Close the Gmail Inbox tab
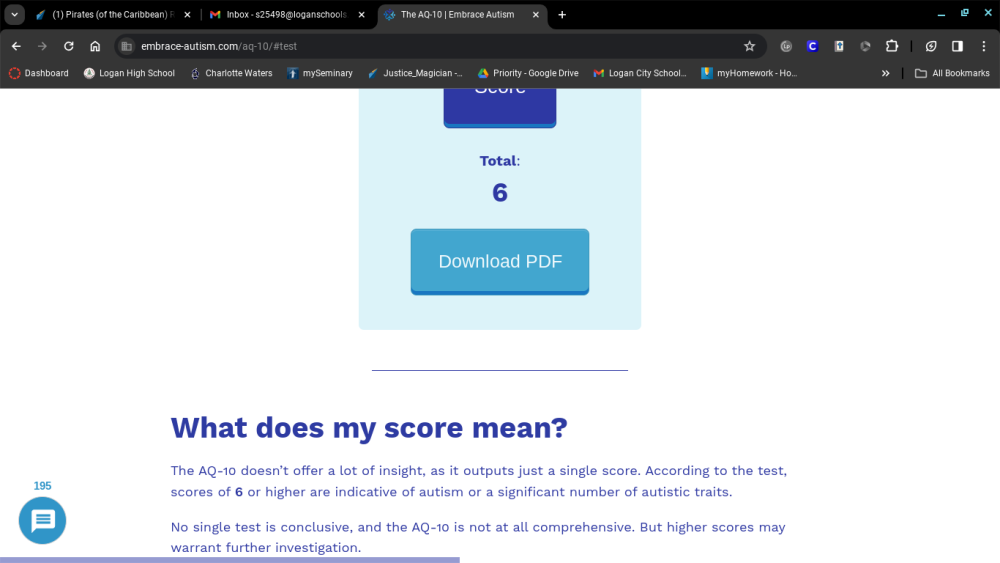Image resolution: width=1000 pixels, height=563 pixels. pyautogui.click(x=362, y=15)
